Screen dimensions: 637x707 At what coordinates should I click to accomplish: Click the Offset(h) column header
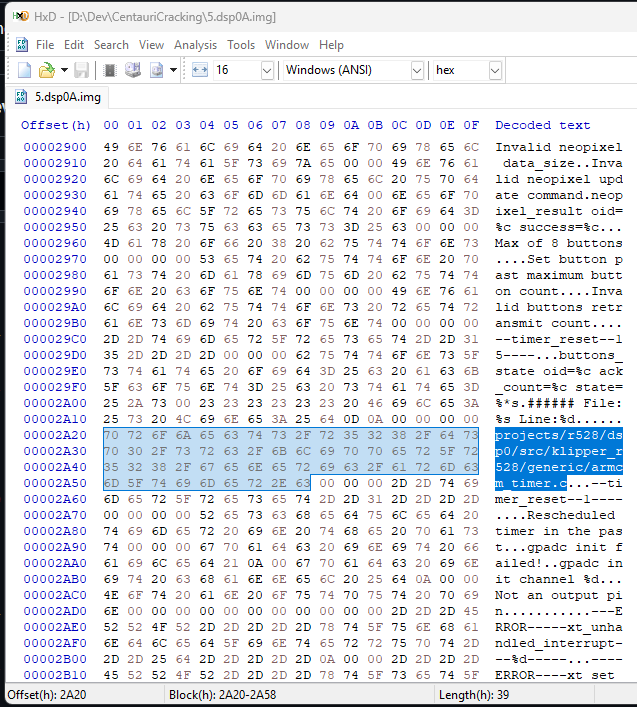coord(55,125)
